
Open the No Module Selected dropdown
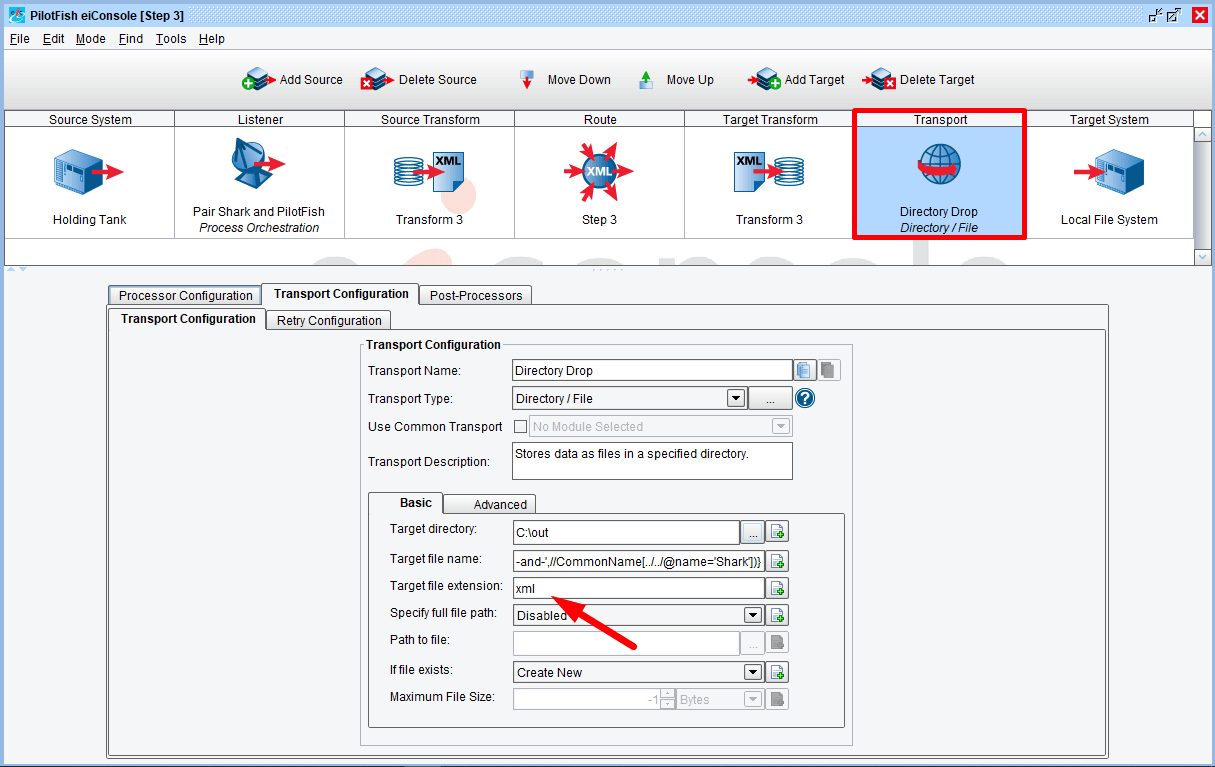pyautogui.click(x=781, y=426)
